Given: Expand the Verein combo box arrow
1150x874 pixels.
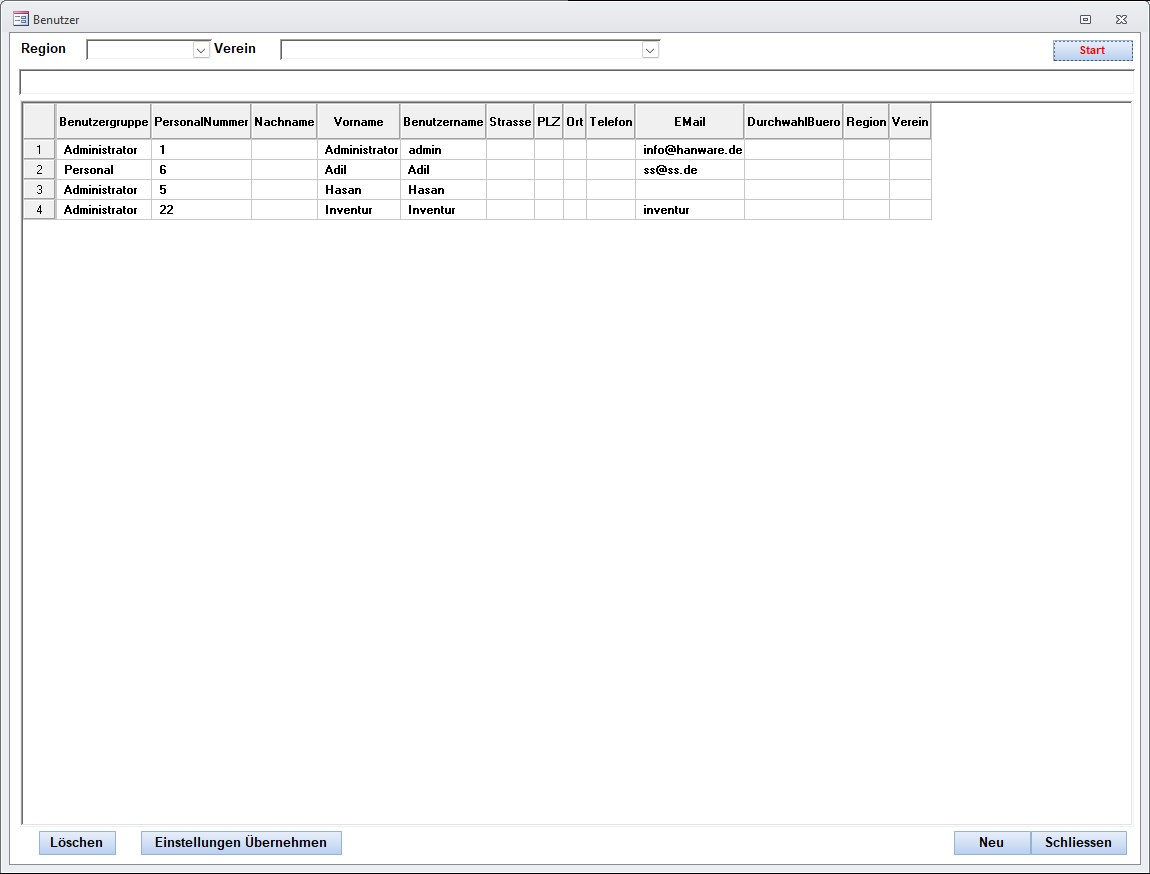Looking at the screenshot, I should [650, 50].
